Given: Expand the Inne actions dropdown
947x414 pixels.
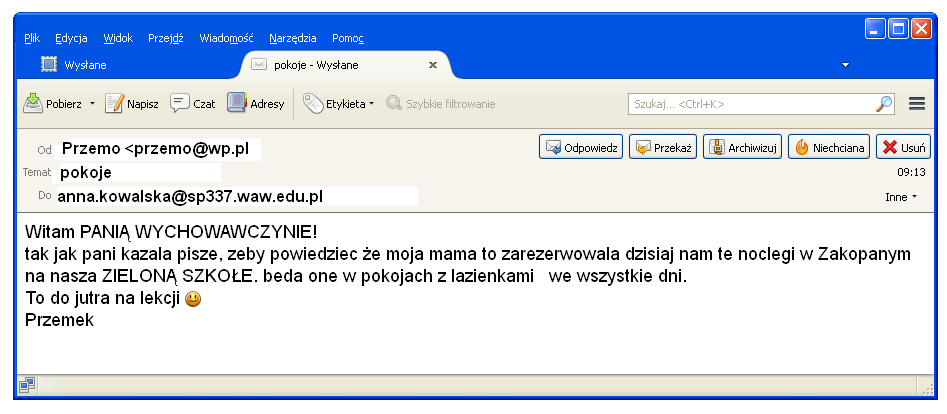Looking at the screenshot, I should (x=901, y=197).
